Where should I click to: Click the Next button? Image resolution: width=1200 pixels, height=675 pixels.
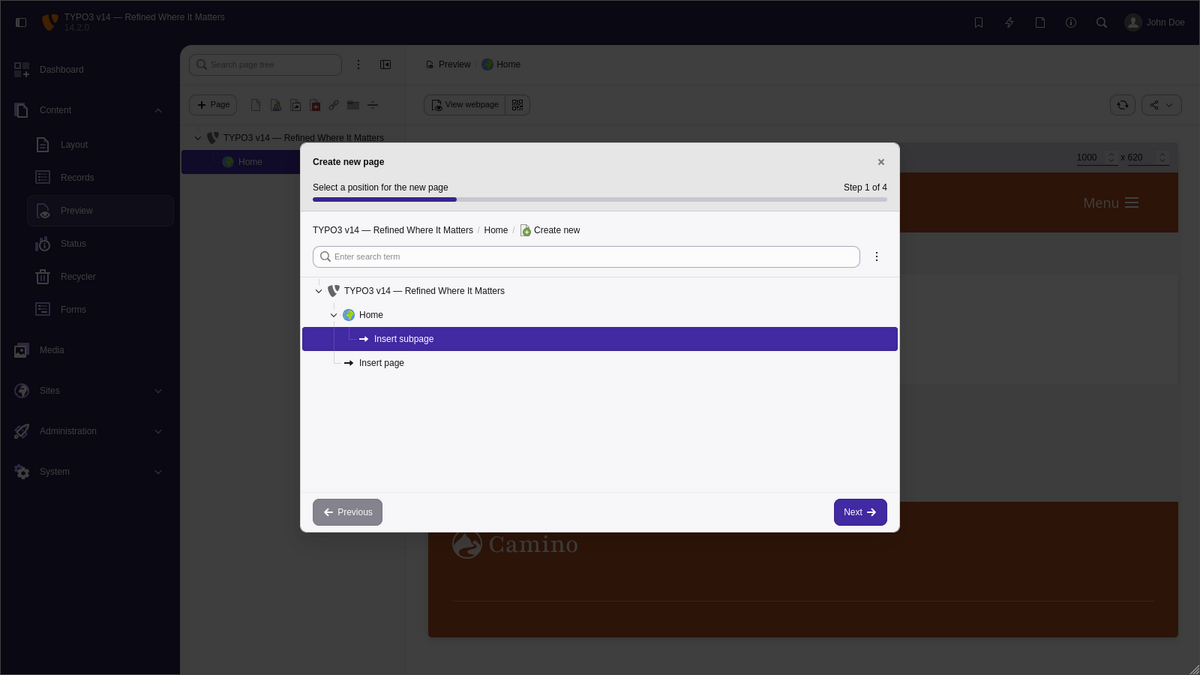point(860,512)
